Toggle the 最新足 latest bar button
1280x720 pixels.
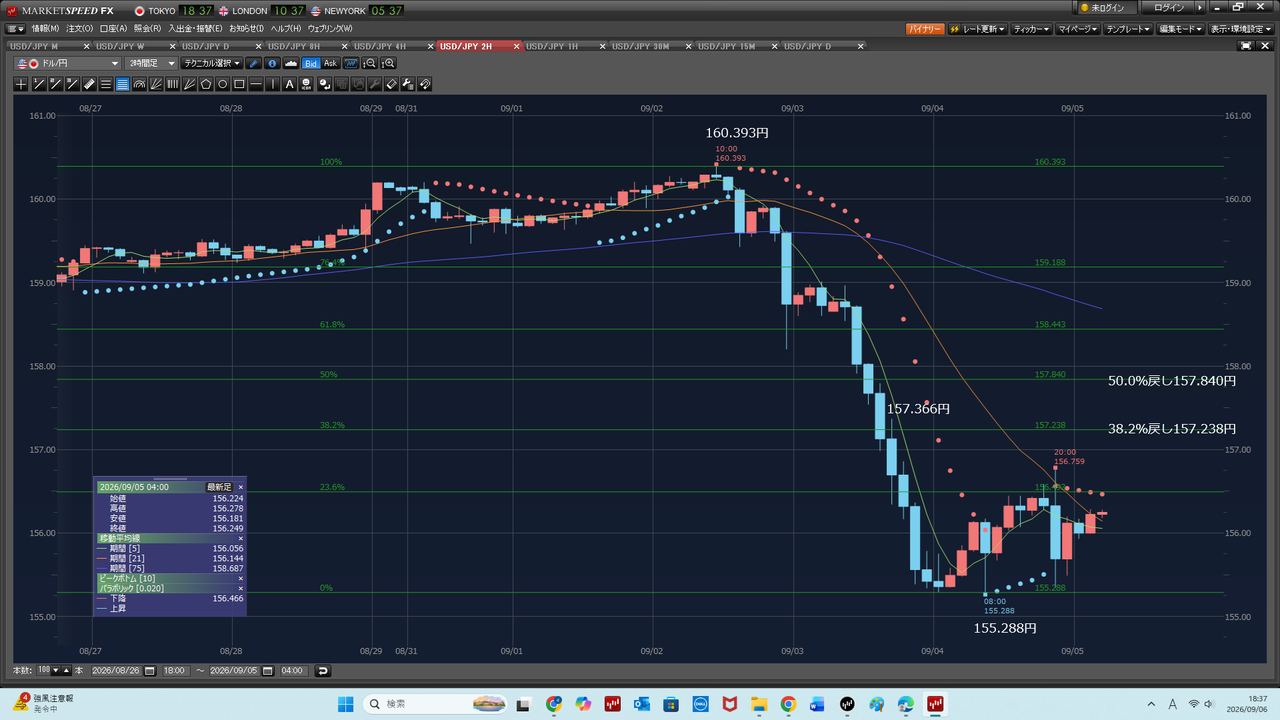[219, 487]
